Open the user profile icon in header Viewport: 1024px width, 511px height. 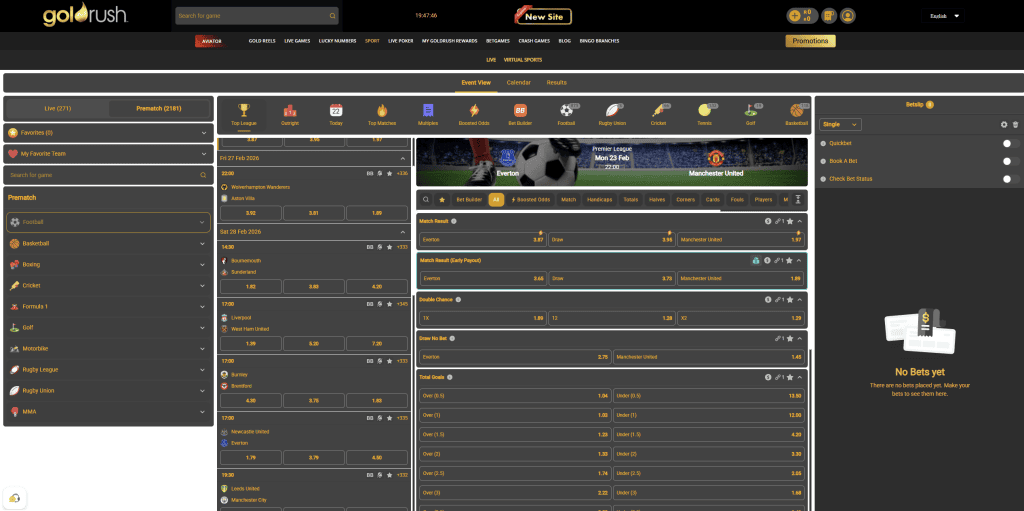tap(848, 16)
